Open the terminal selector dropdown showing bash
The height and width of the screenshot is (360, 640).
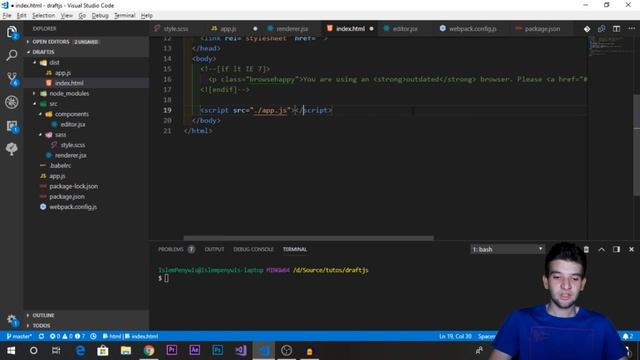point(507,249)
